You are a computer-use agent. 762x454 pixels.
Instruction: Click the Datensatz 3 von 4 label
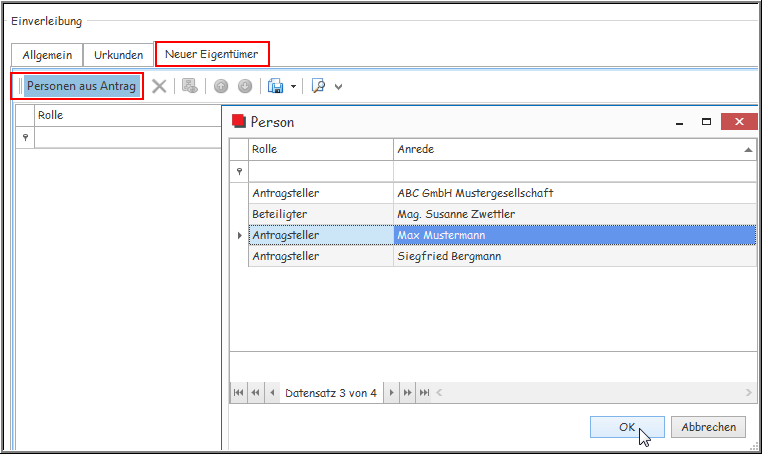pyautogui.click(x=330, y=393)
